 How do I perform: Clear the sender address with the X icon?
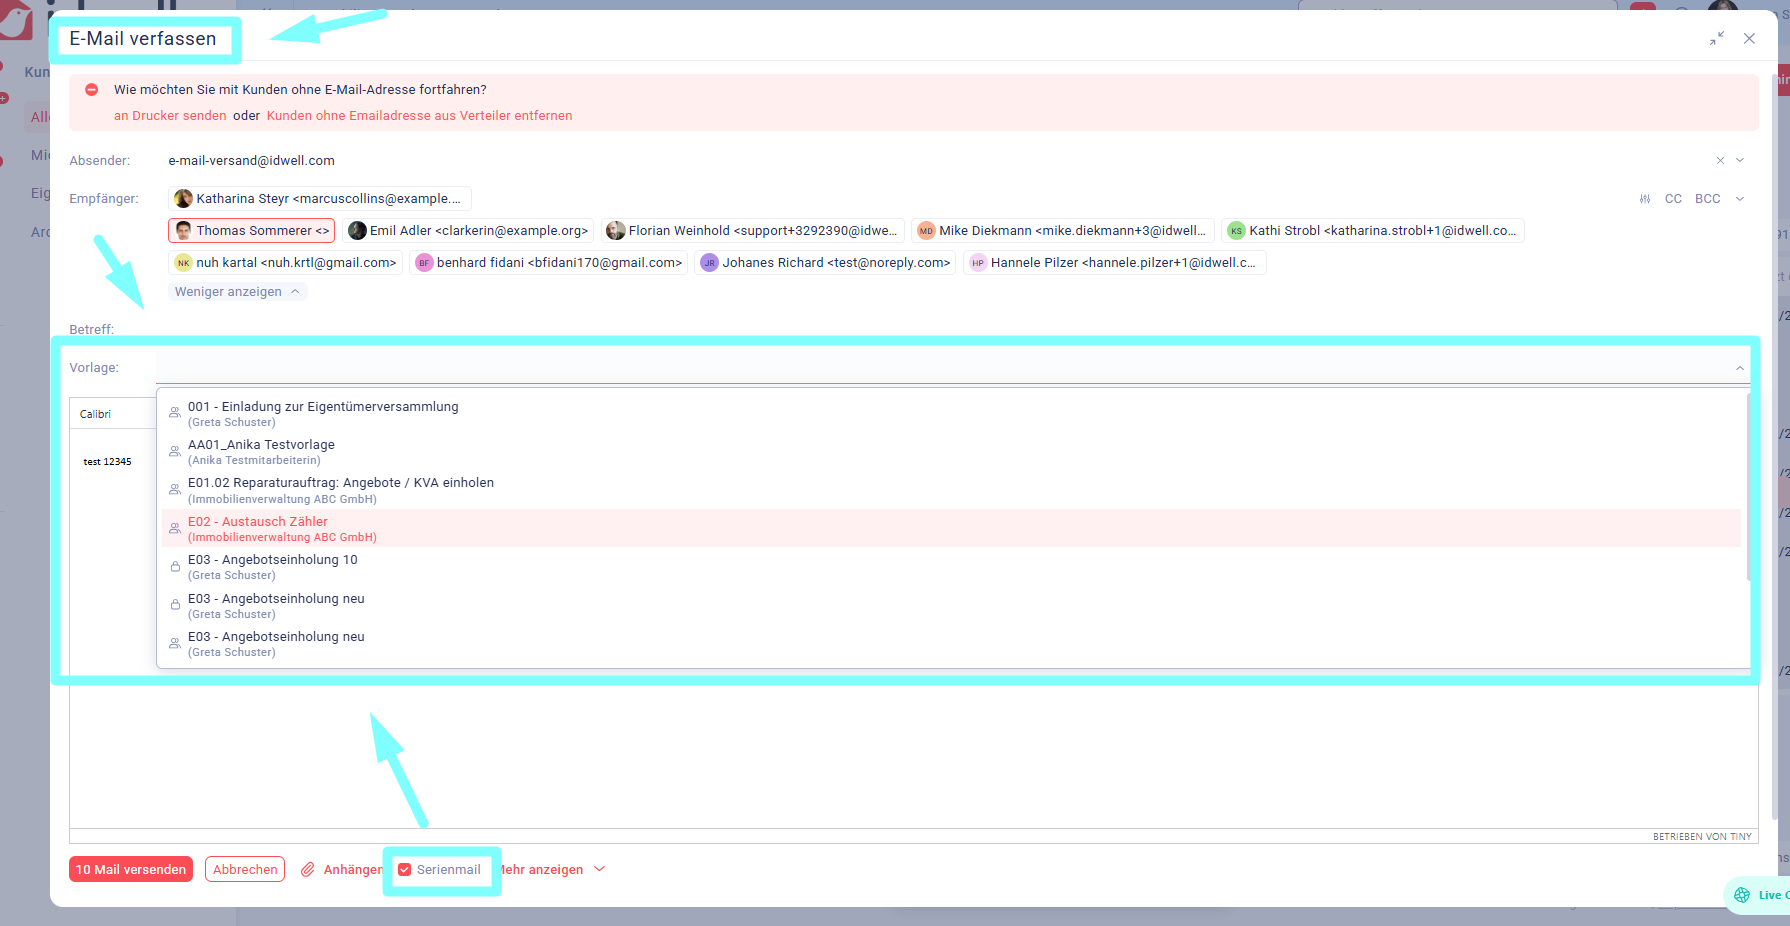point(1720,161)
